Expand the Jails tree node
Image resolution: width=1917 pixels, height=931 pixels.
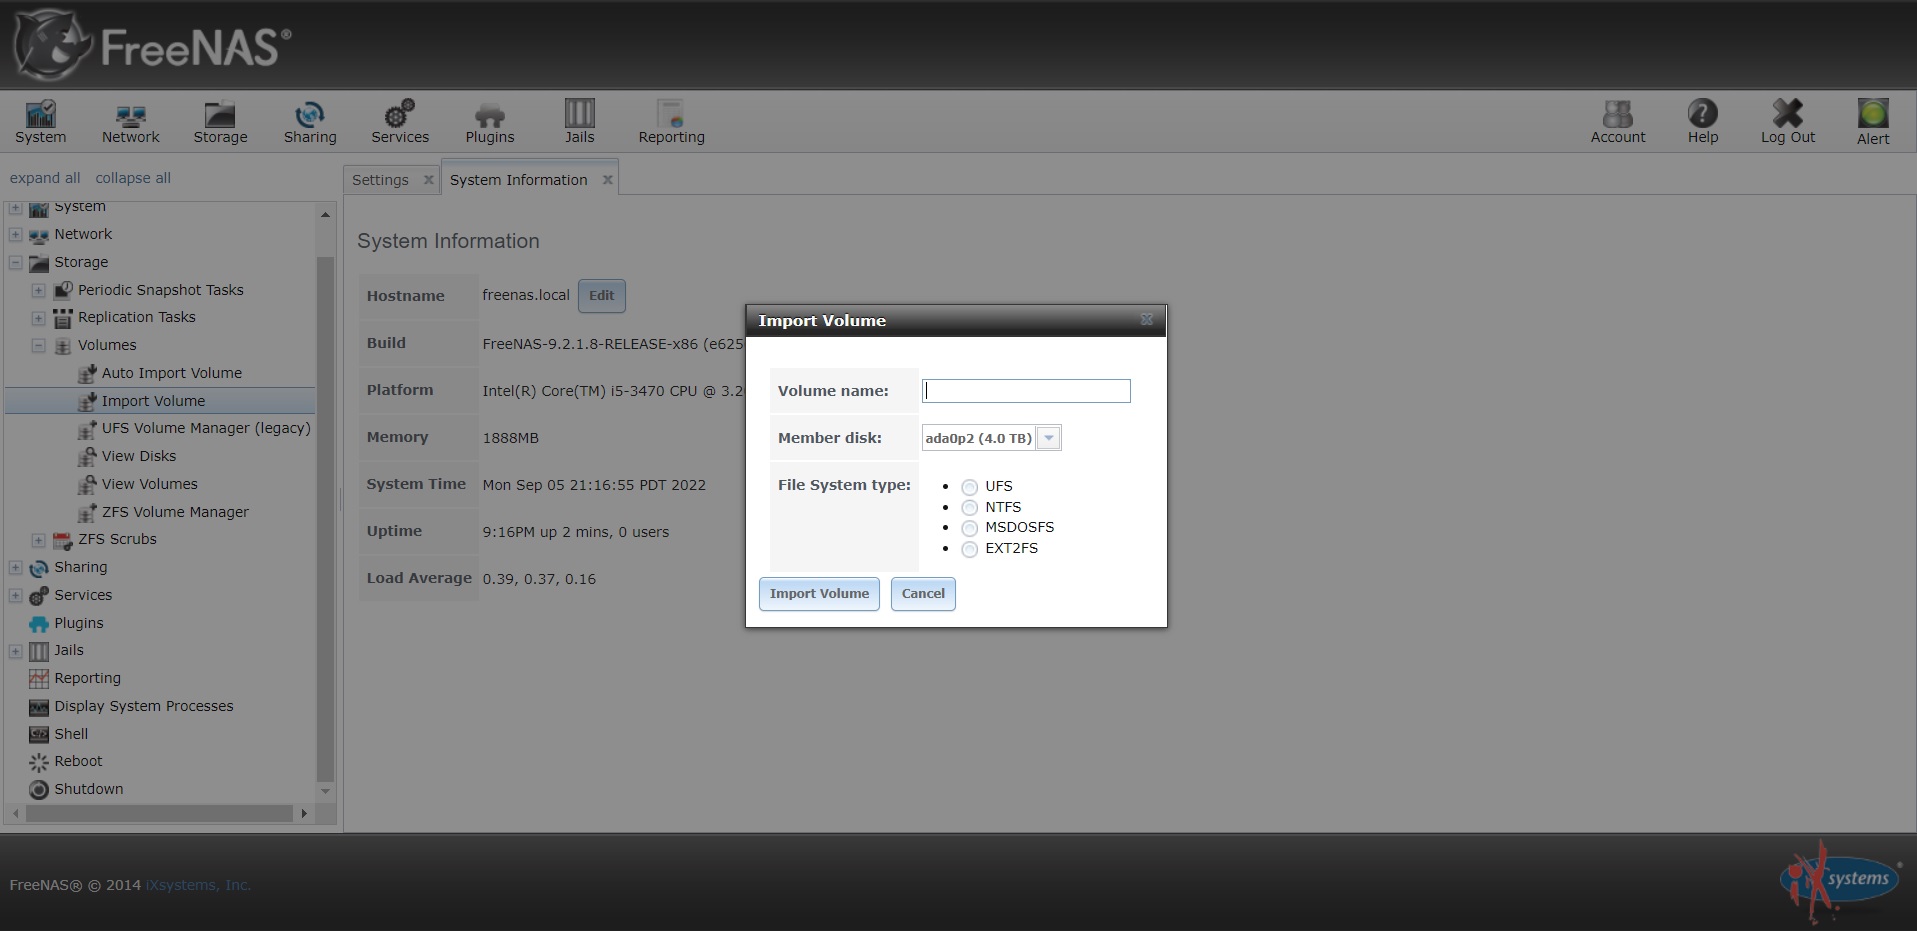tap(15, 651)
